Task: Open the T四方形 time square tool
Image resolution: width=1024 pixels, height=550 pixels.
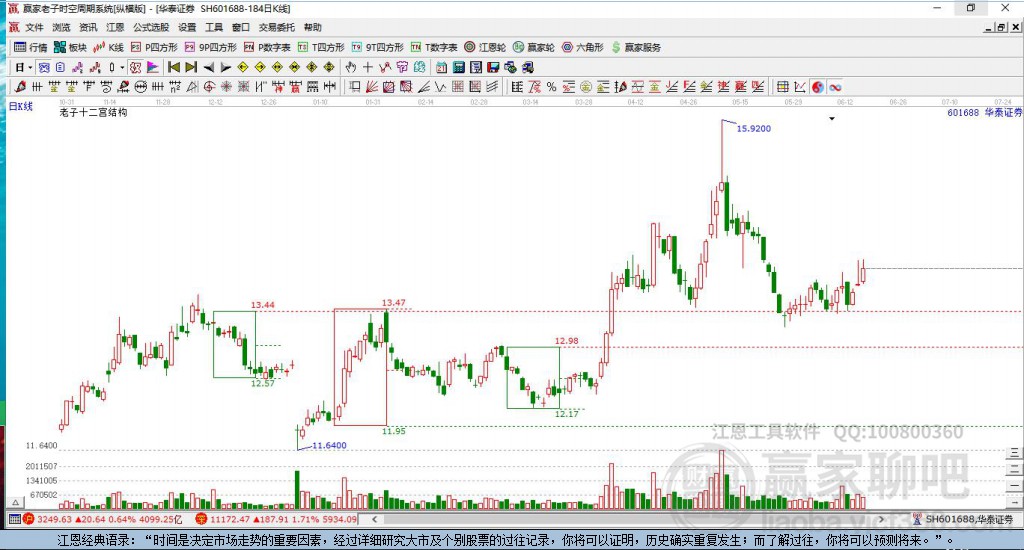Action: point(321,47)
